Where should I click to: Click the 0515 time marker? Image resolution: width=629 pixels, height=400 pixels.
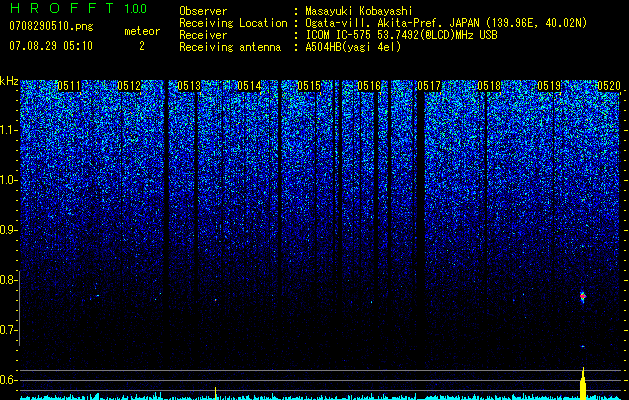click(309, 86)
